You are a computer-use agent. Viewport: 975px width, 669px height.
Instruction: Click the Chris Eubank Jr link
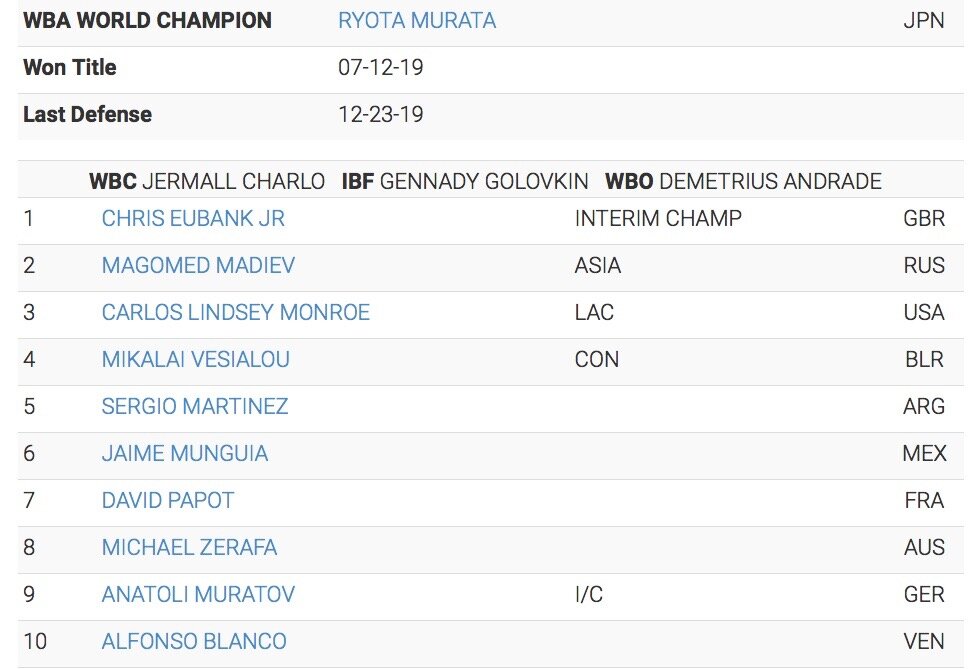point(193,218)
